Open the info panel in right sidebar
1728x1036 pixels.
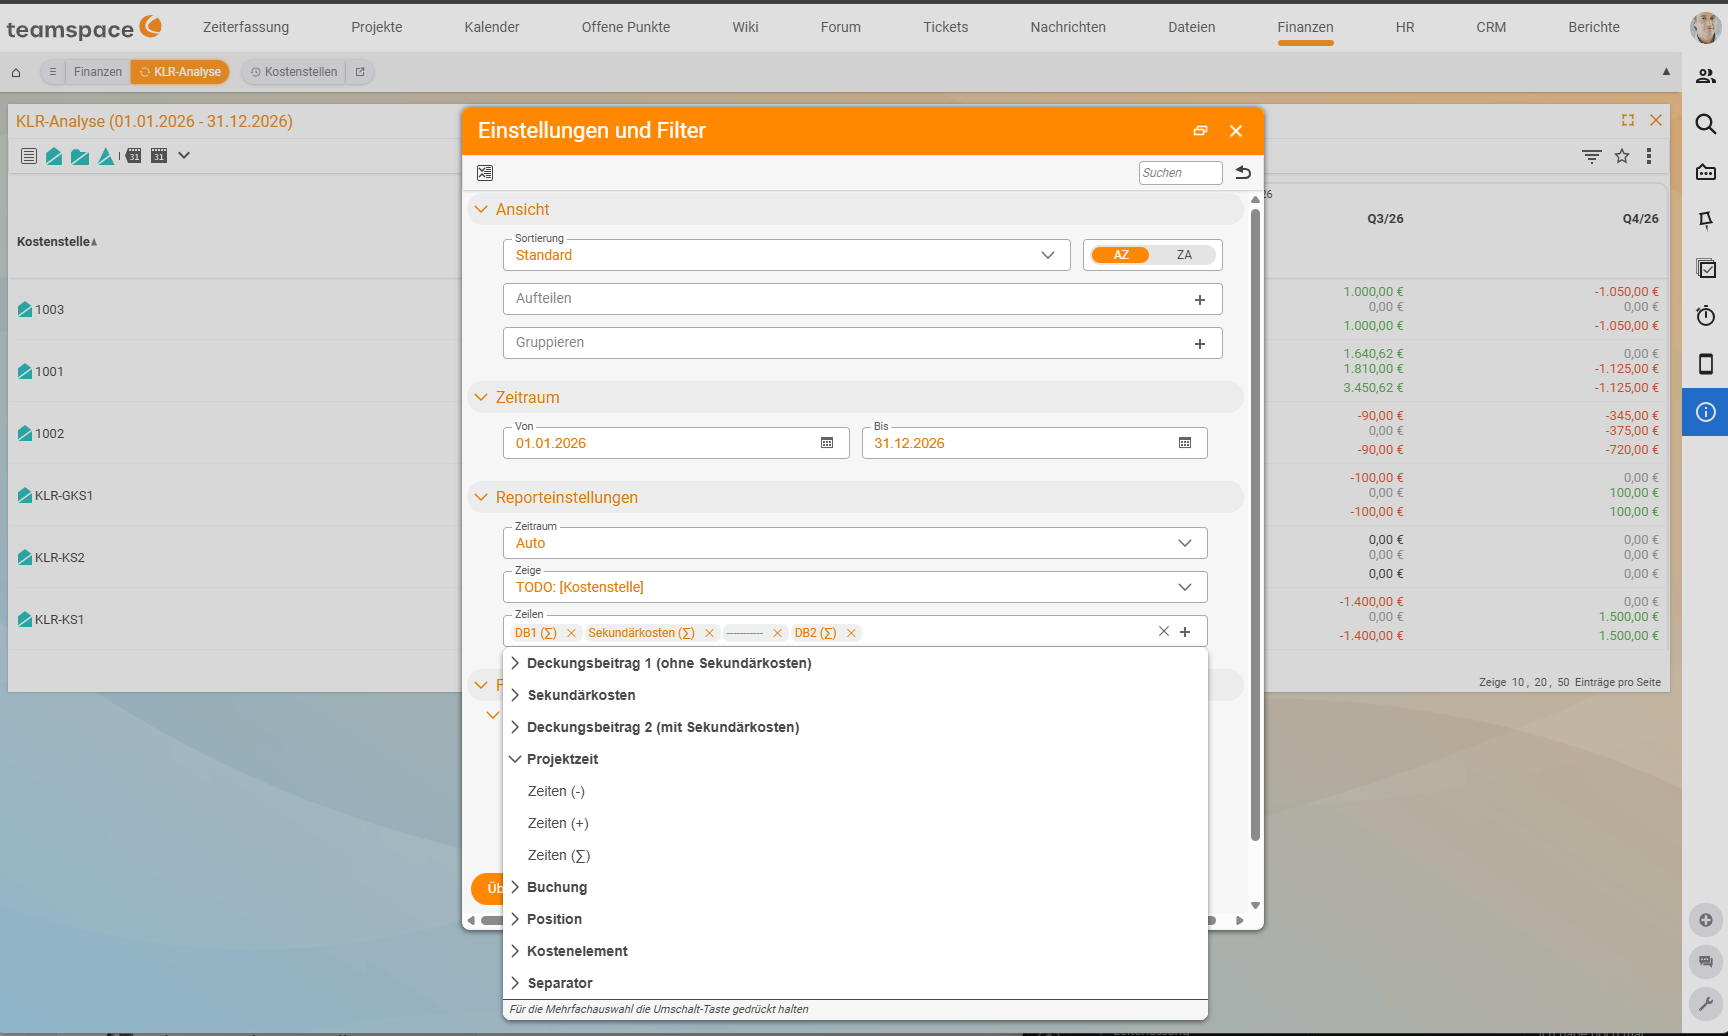(1706, 412)
